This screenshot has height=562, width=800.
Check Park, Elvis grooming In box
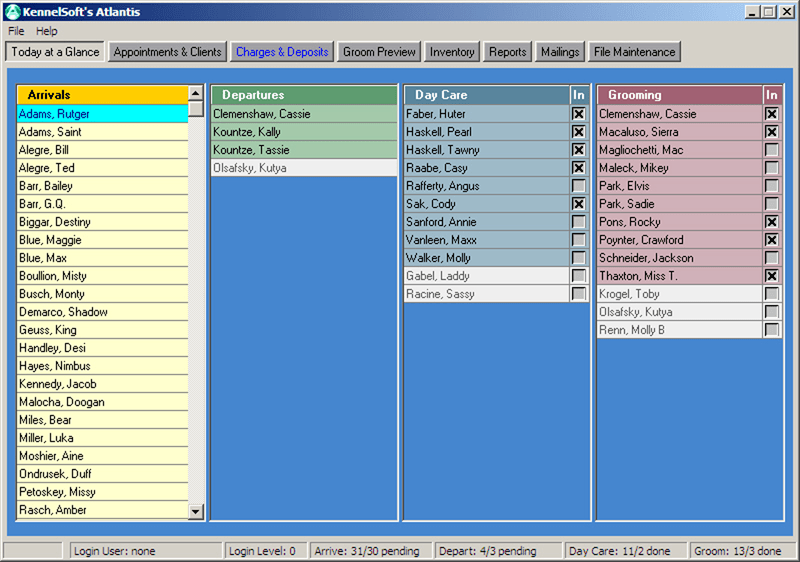click(x=771, y=186)
